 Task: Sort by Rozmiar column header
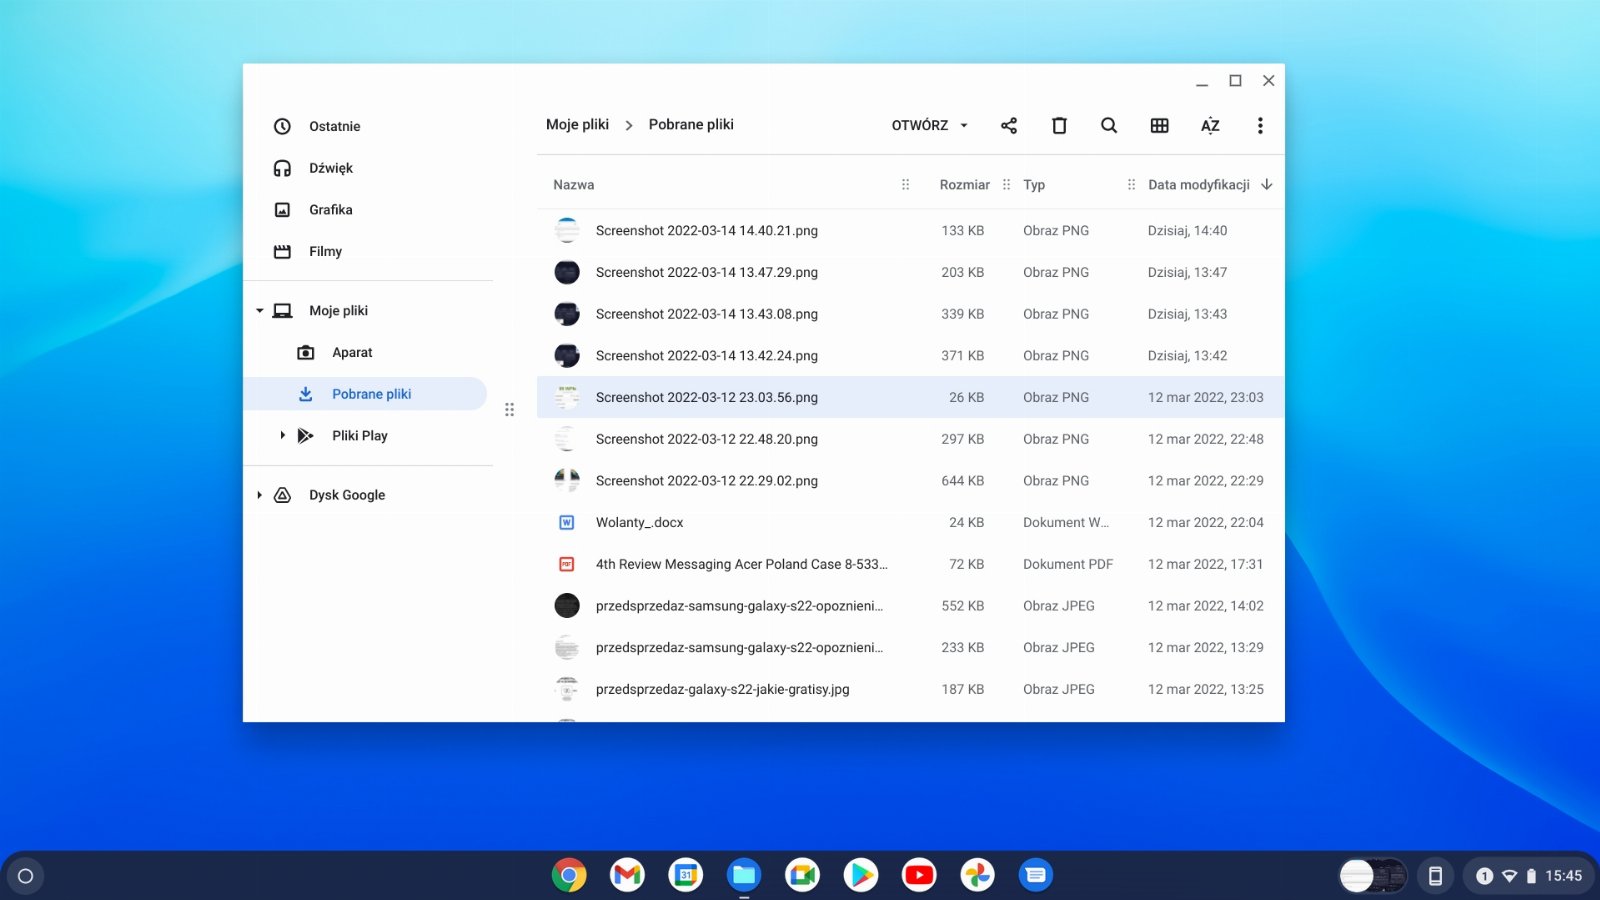point(964,185)
